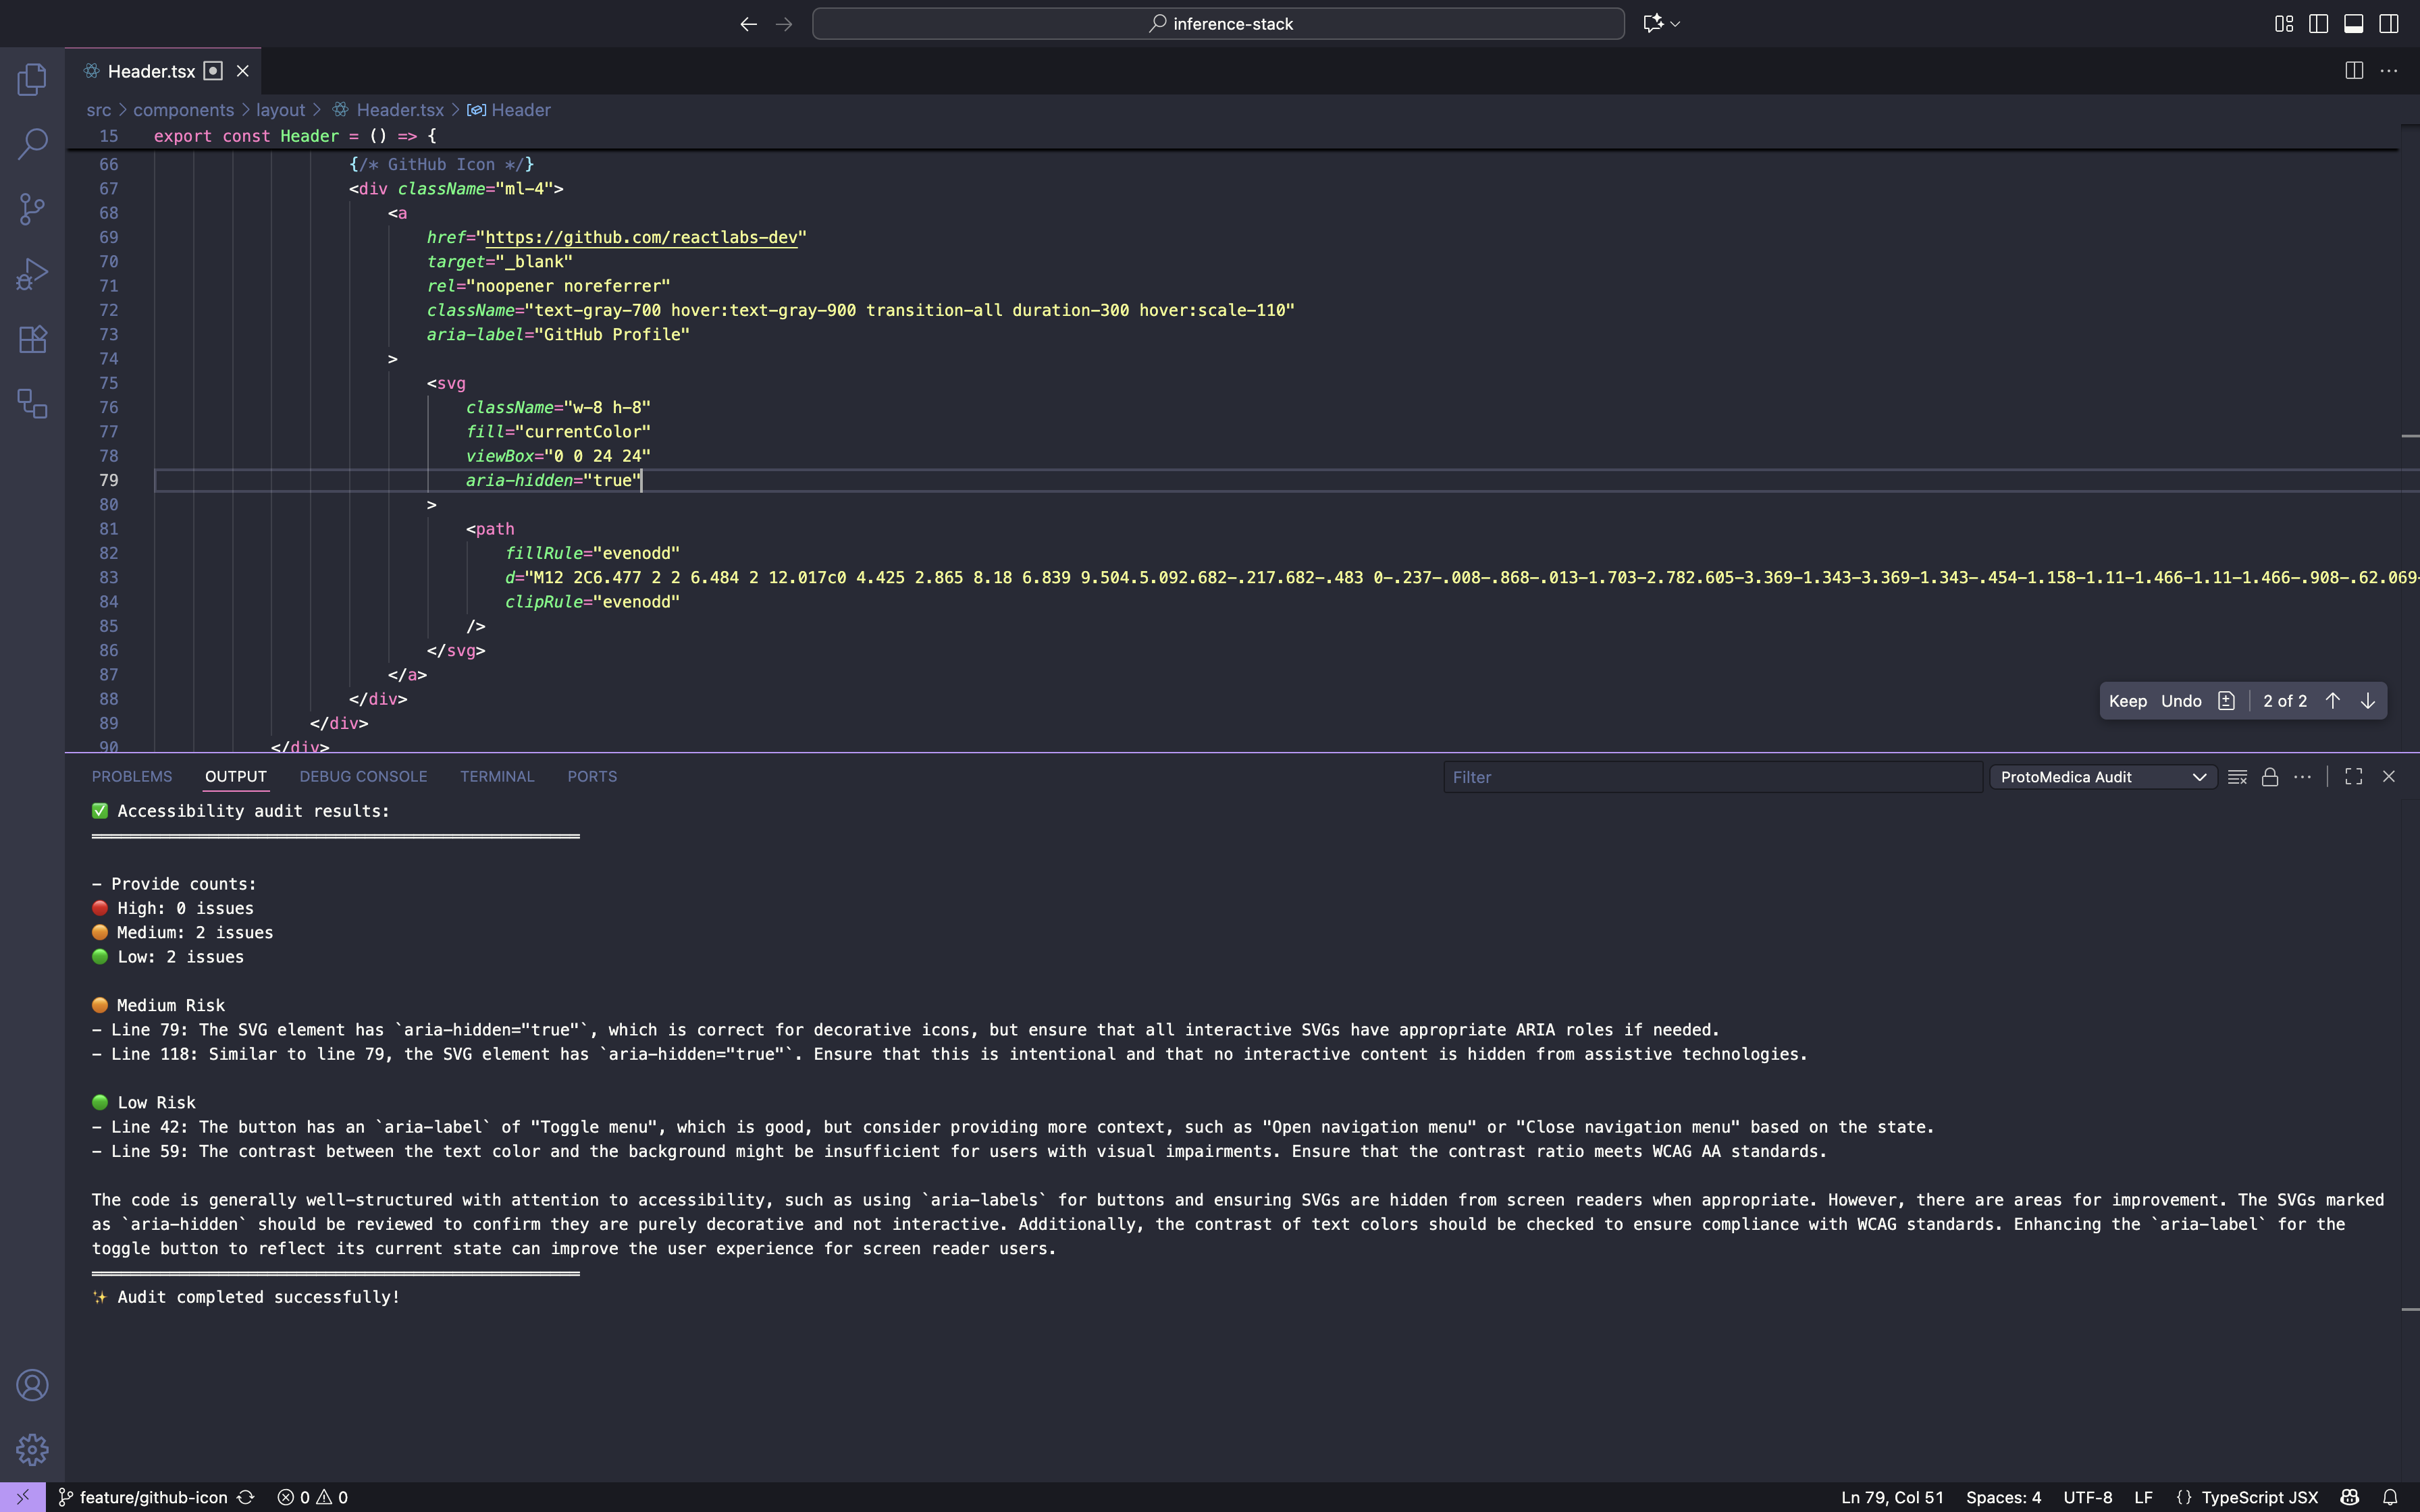Close the Header.tsx tab
This screenshot has width=2420, height=1512.
tap(242, 71)
